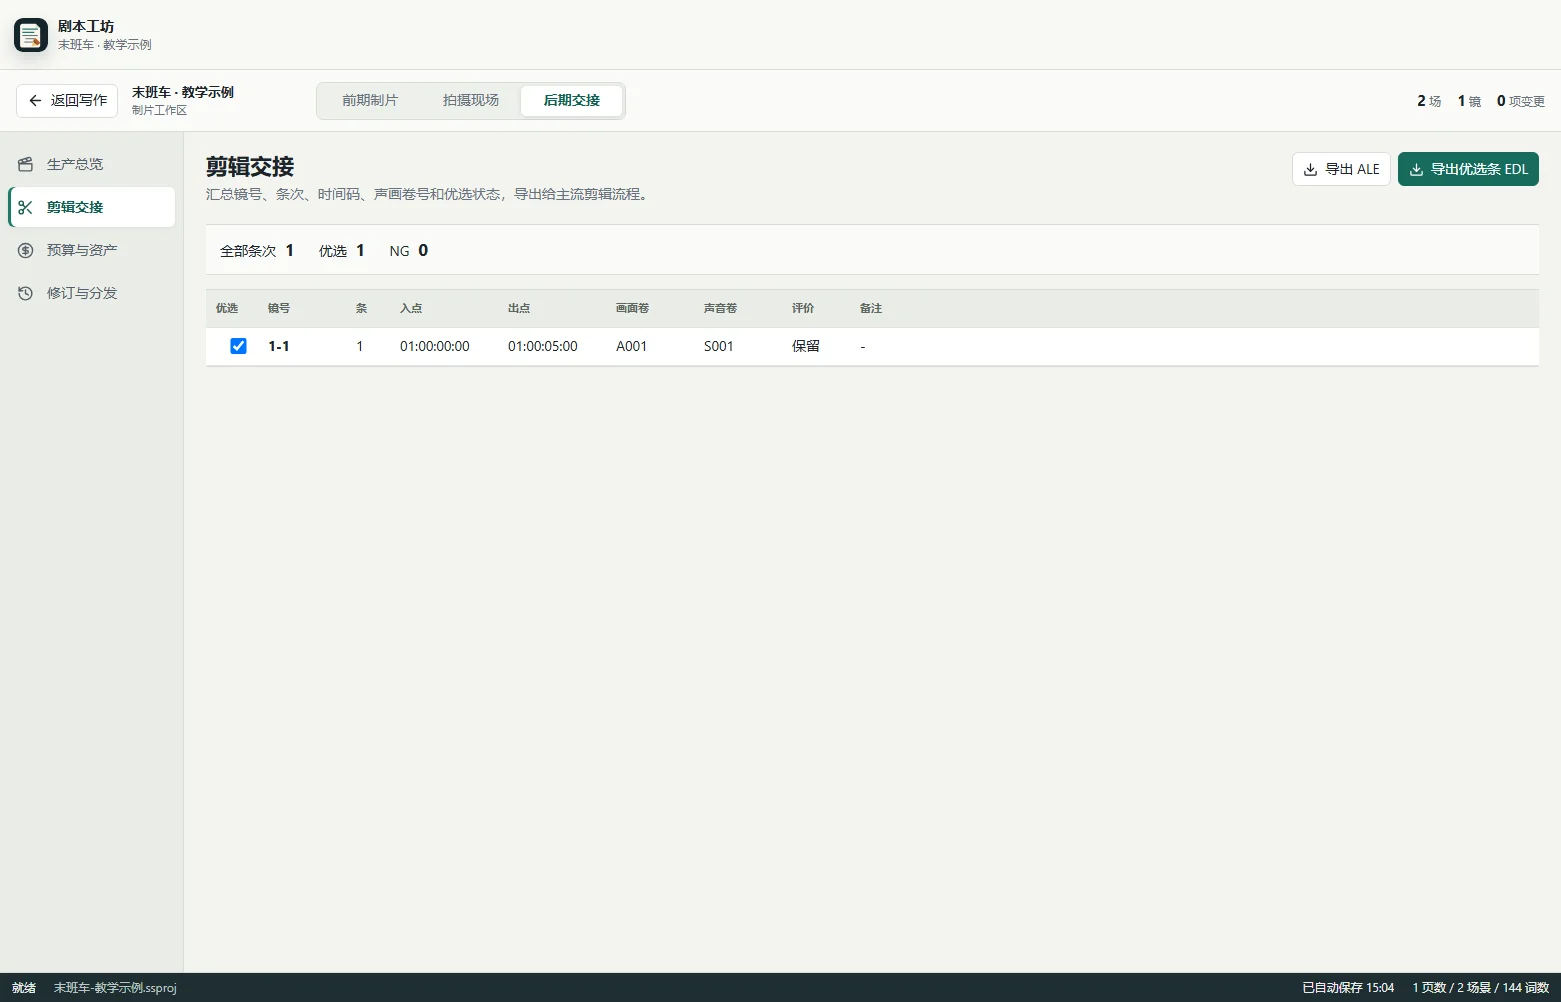
Task: Click the history clock icon for 修订与分发
Action: click(x=26, y=293)
